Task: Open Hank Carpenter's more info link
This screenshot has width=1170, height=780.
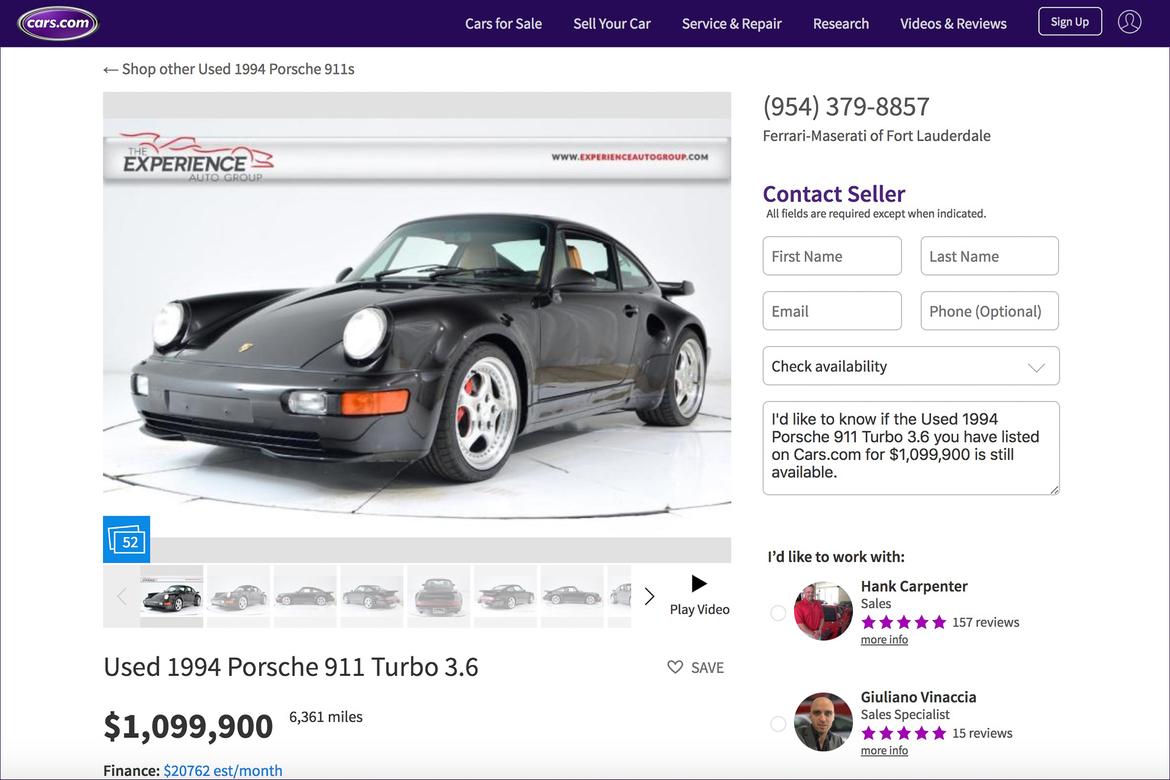Action: (x=884, y=640)
